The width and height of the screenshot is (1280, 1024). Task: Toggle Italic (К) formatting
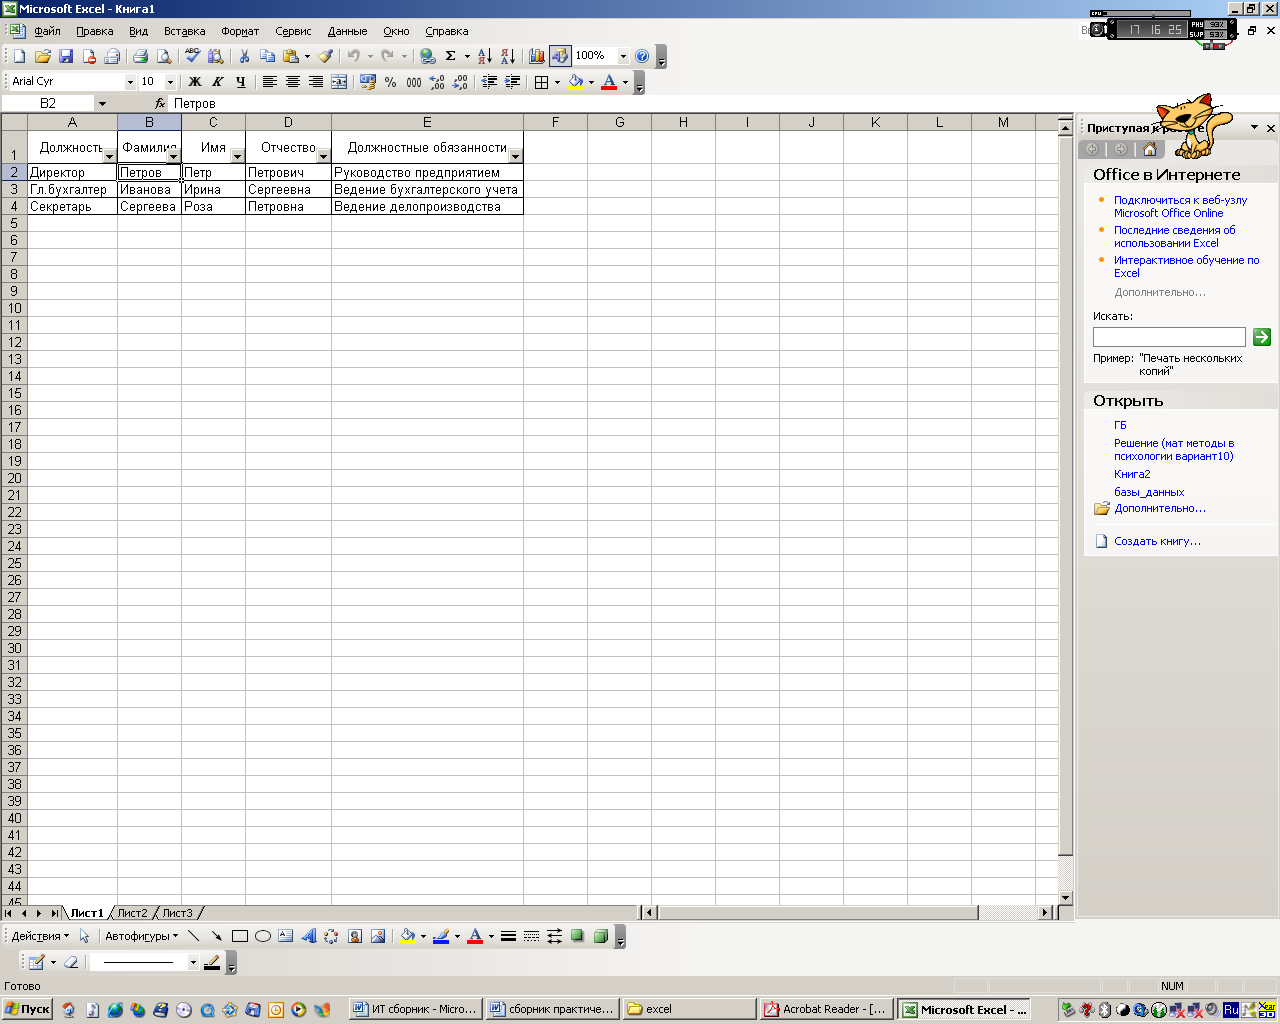(218, 82)
